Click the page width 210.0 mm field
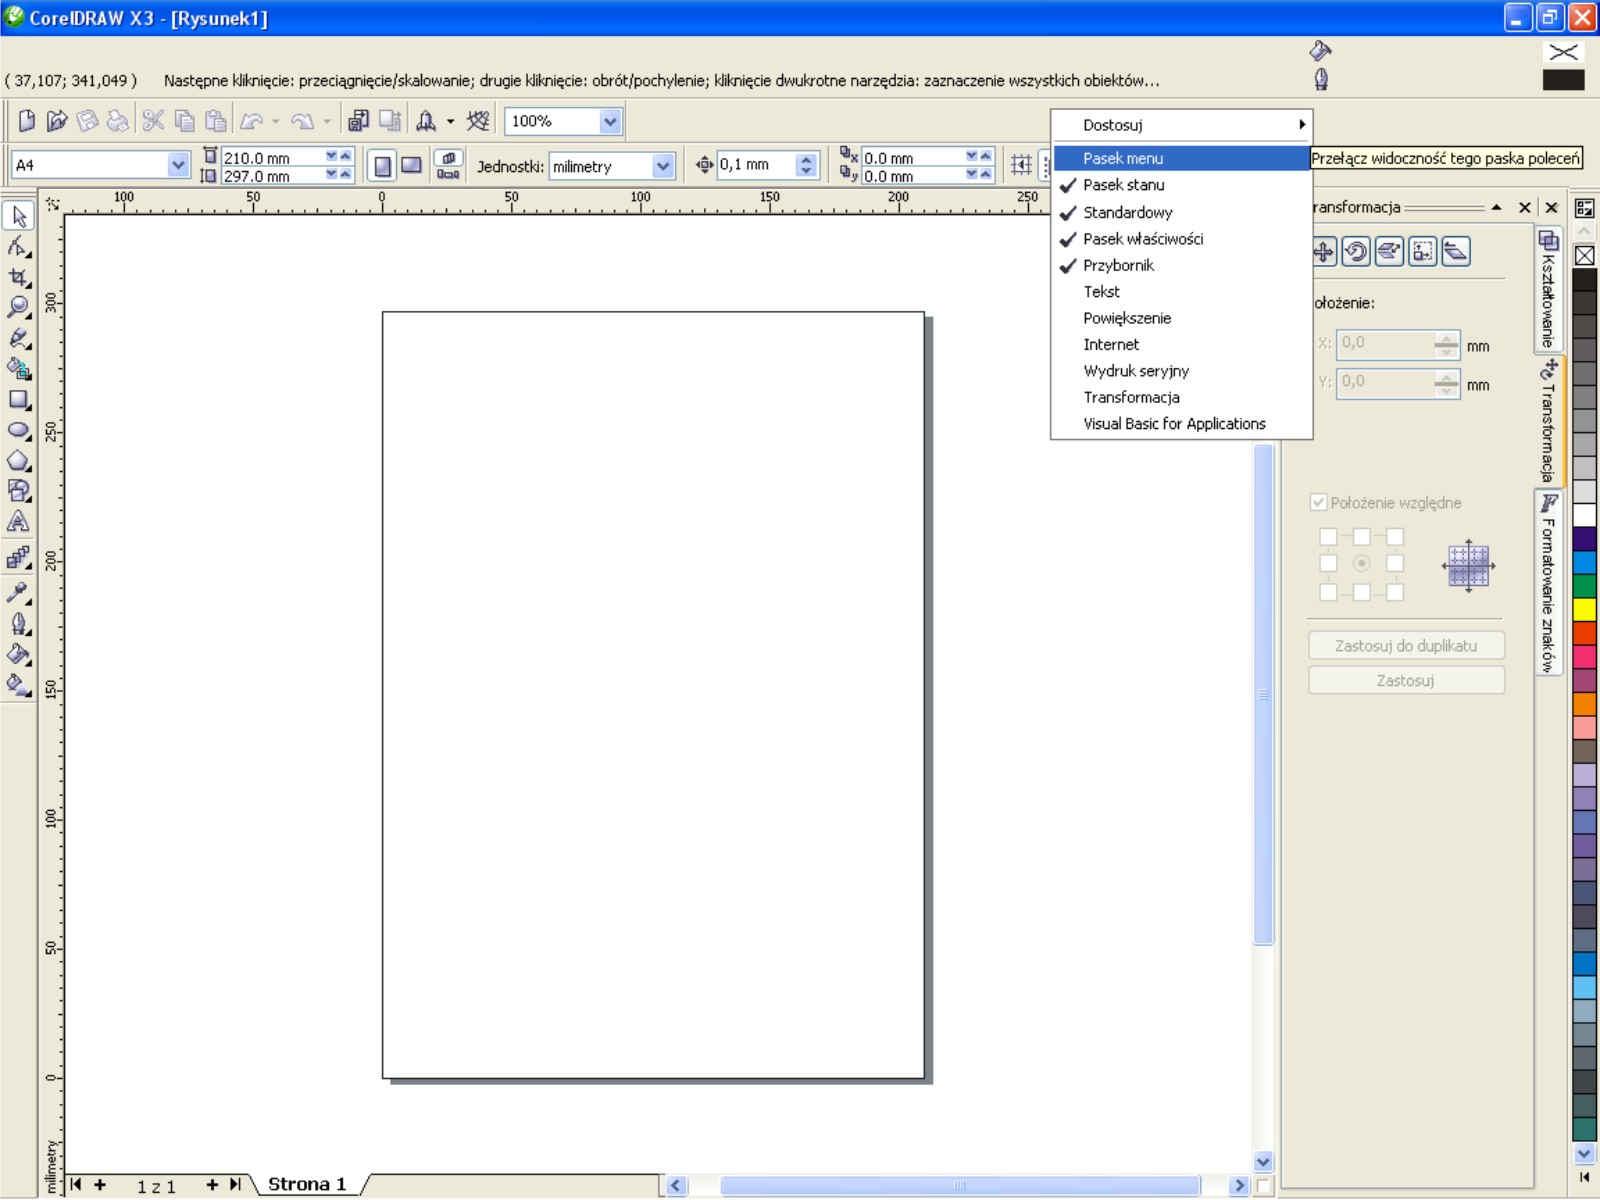Screen dimensions: 1600x1200 click(270, 157)
